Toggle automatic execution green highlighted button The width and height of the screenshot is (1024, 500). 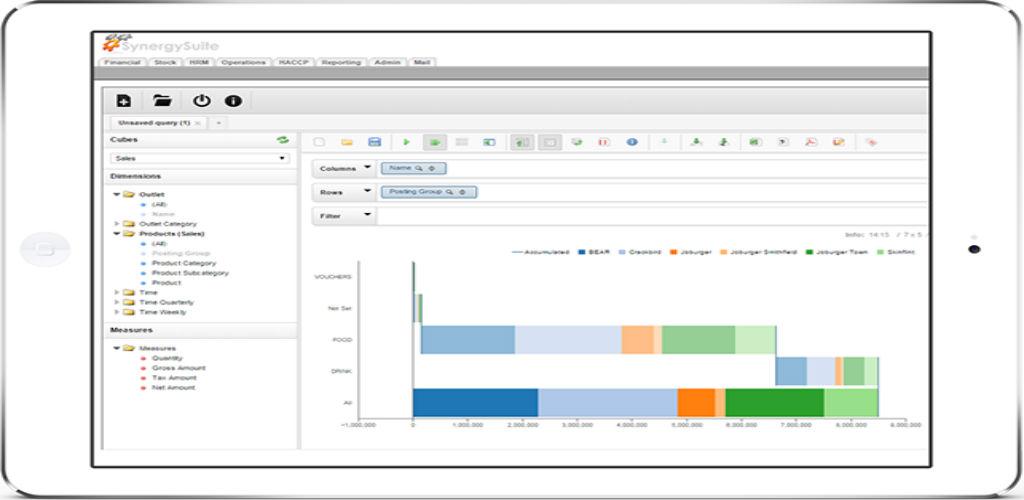tap(434, 142)
